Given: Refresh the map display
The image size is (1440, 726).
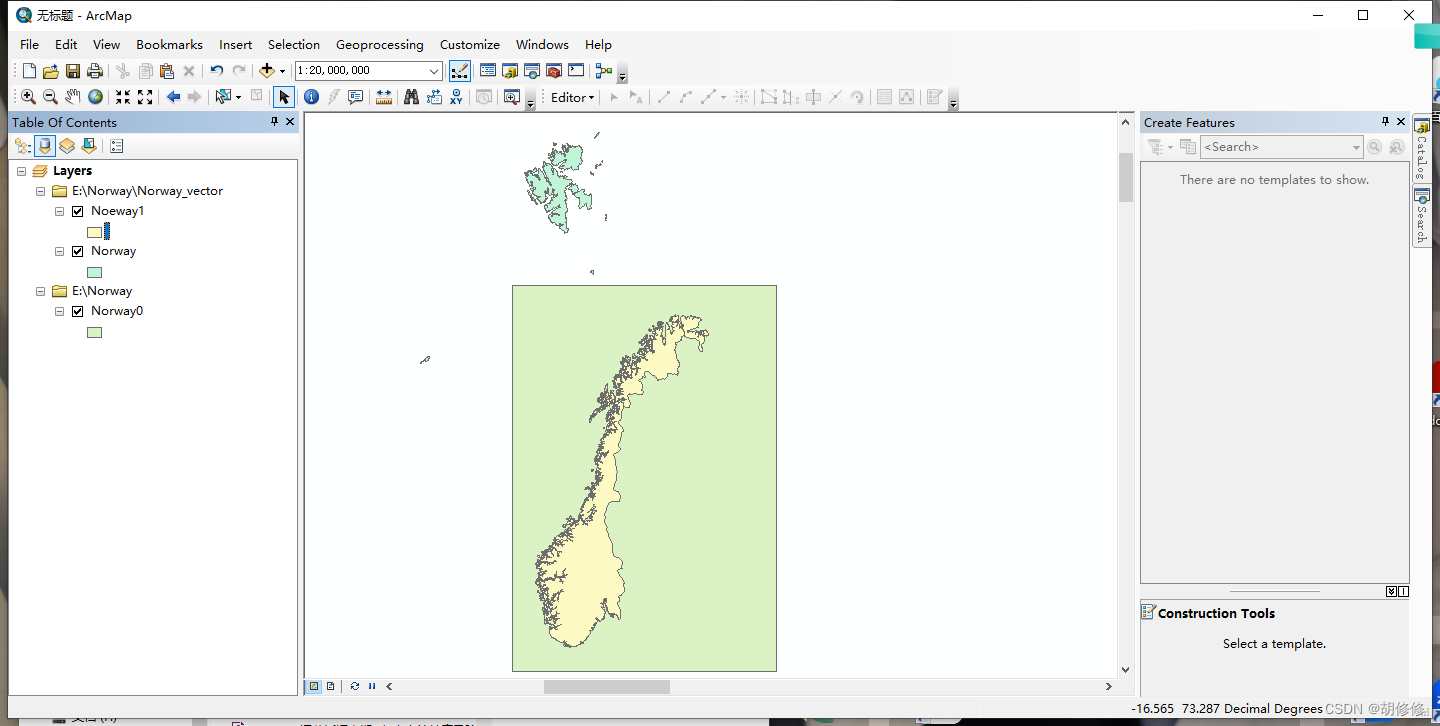Looking at the screenshot, I should click(355, 686).
